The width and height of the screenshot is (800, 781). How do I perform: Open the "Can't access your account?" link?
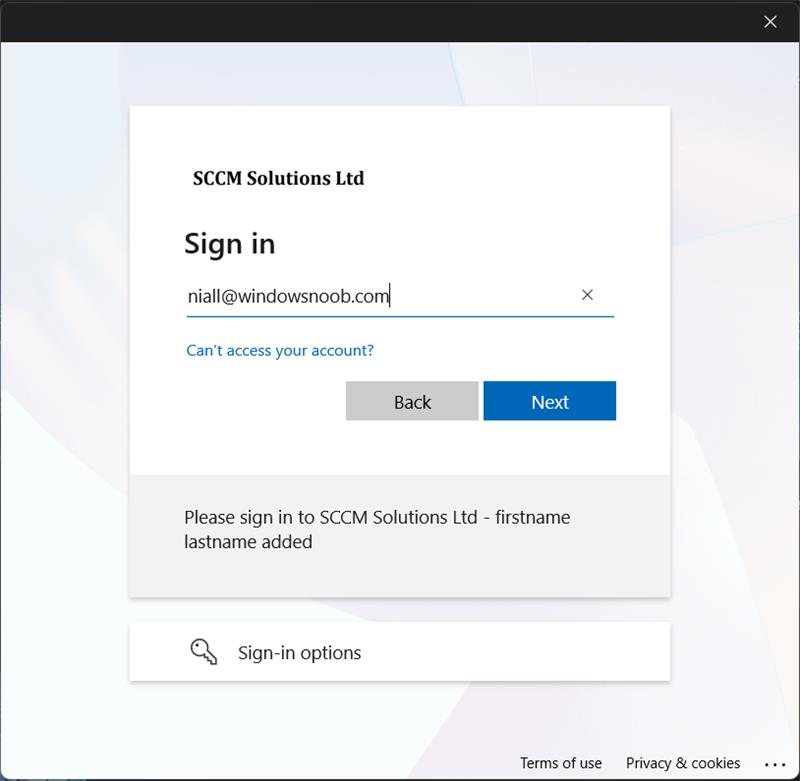pyautogui.click(x=280, y=351)
